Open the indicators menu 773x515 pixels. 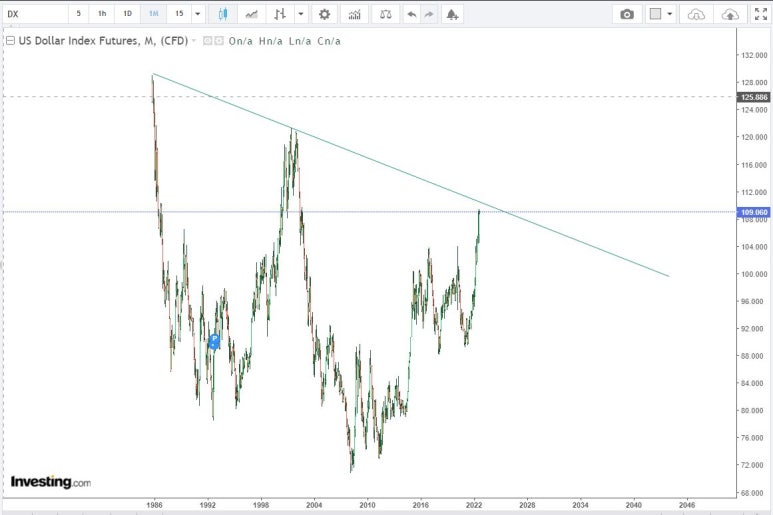point(354,14)
